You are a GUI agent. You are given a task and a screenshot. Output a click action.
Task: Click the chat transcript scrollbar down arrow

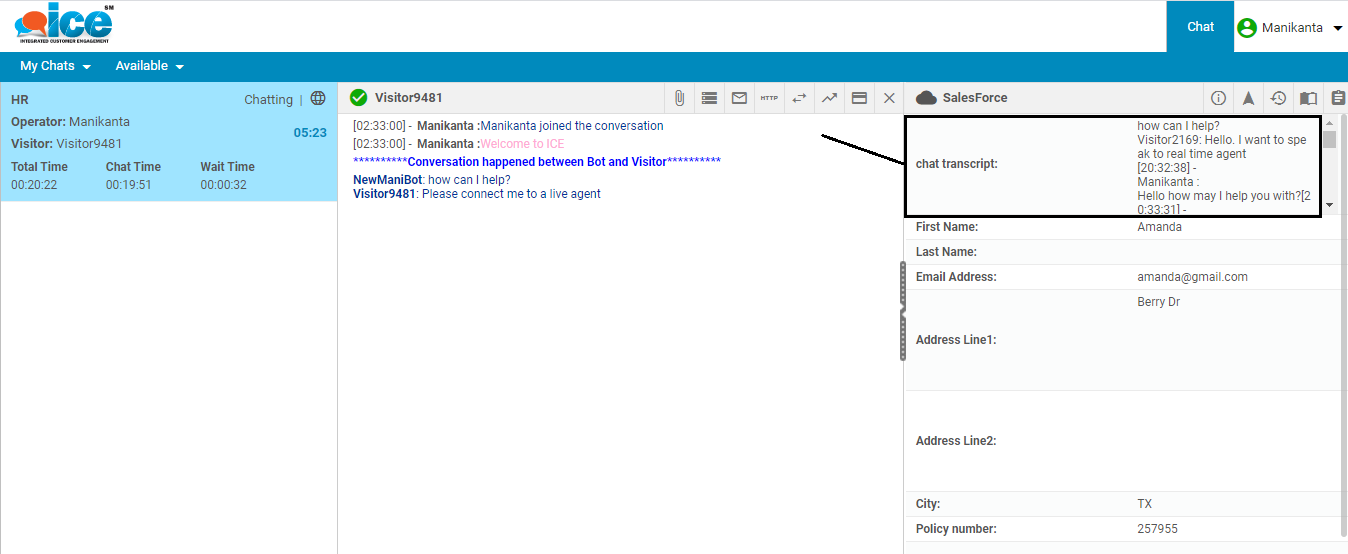(x=1329, y=205)
